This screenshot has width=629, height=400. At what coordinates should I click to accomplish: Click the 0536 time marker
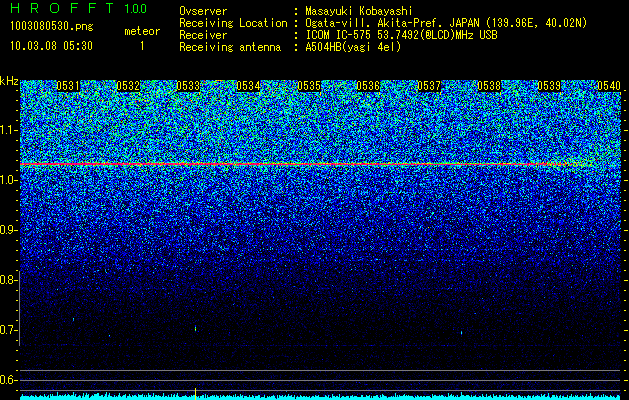click(368, 86)
